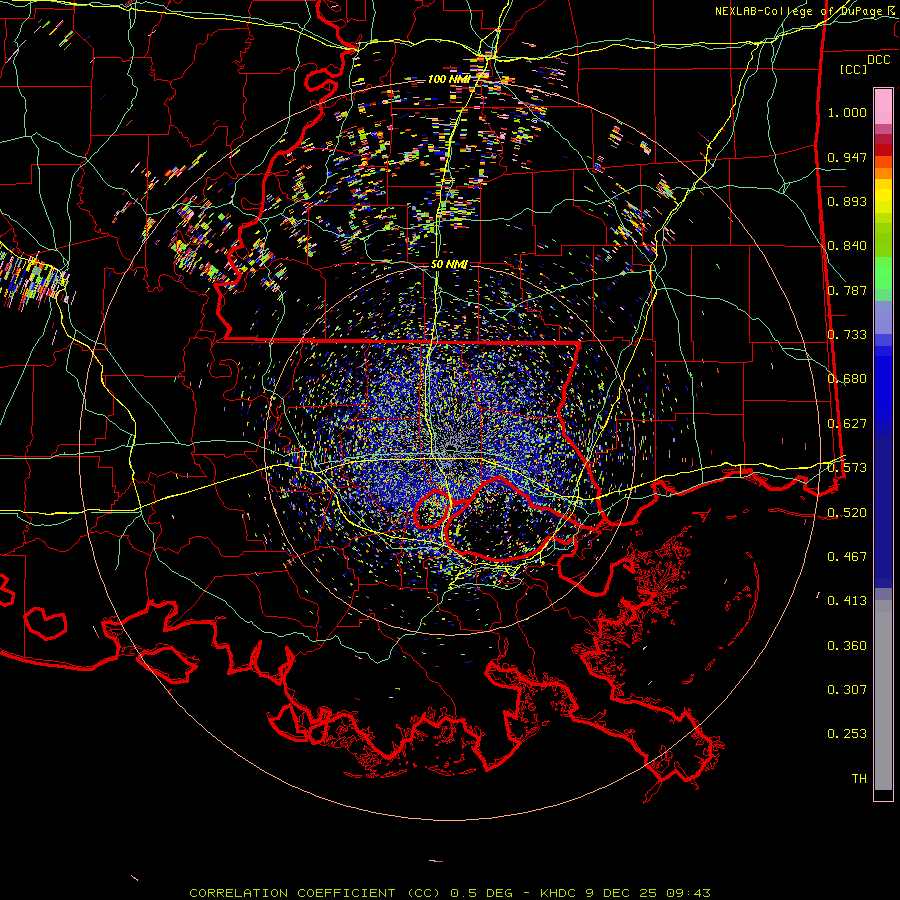Select the 0.893 scale value
900x900 pixels.
847,201
